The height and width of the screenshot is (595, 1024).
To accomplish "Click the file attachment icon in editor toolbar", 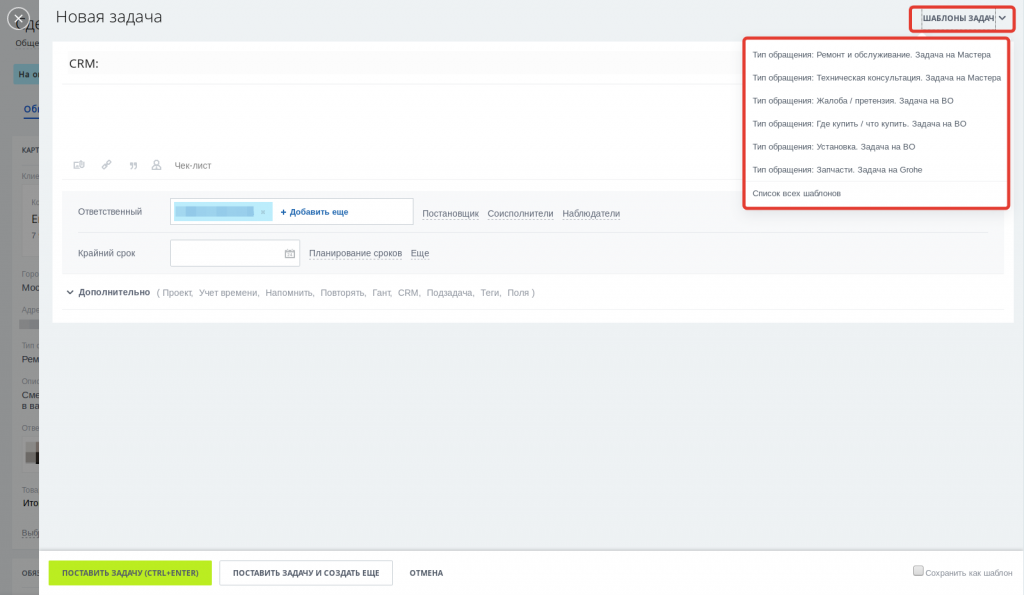I will click(x=79, y=165).
